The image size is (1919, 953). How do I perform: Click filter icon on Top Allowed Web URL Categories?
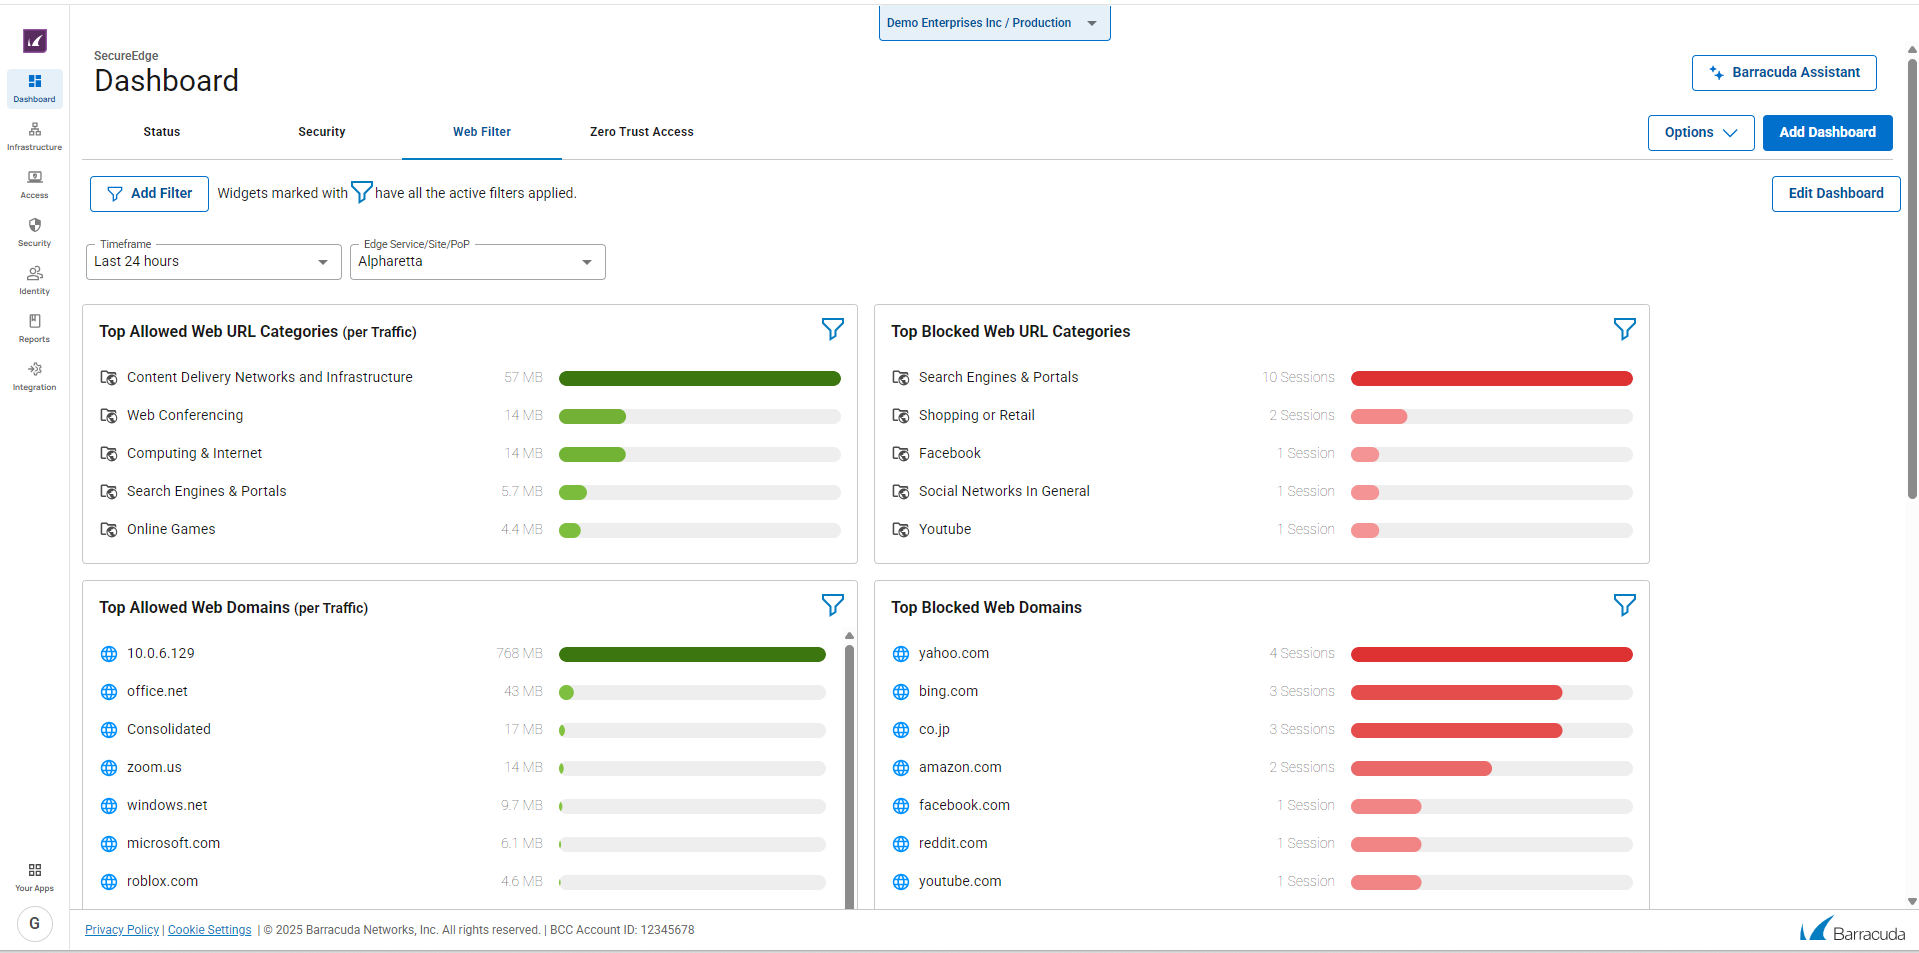click(x=832, y=329)
